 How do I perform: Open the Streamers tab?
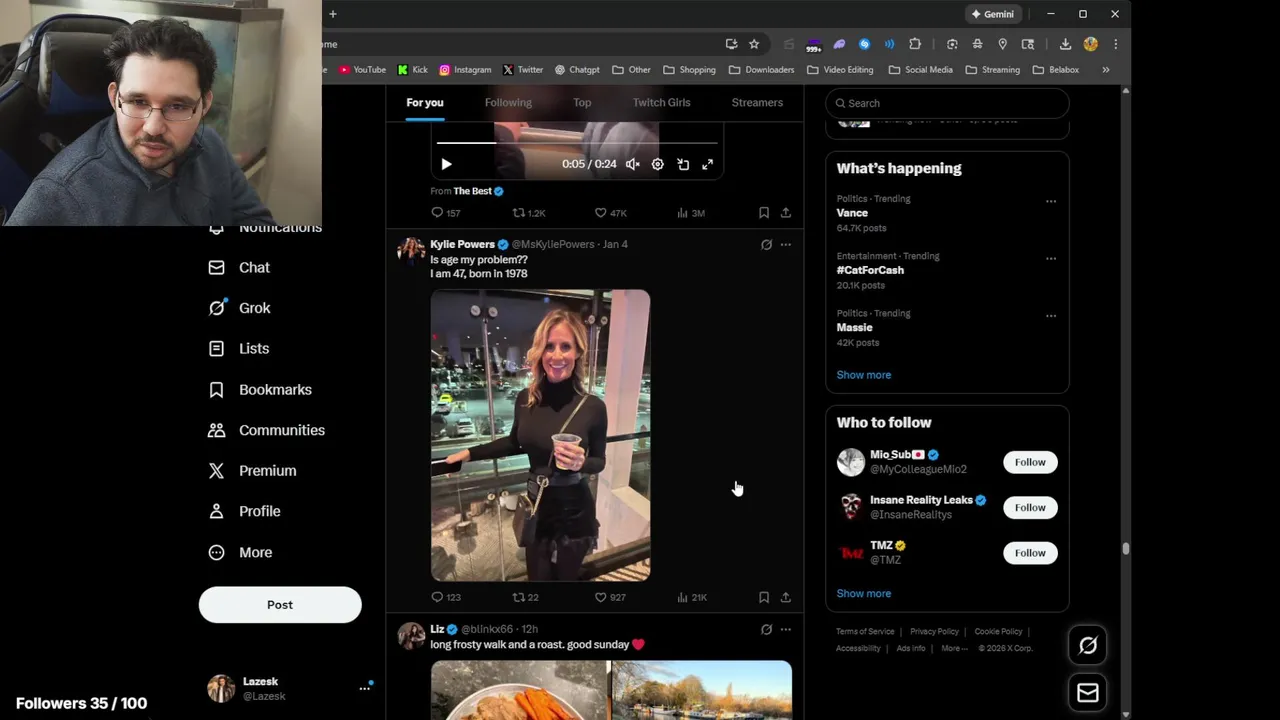pos(757,103)
